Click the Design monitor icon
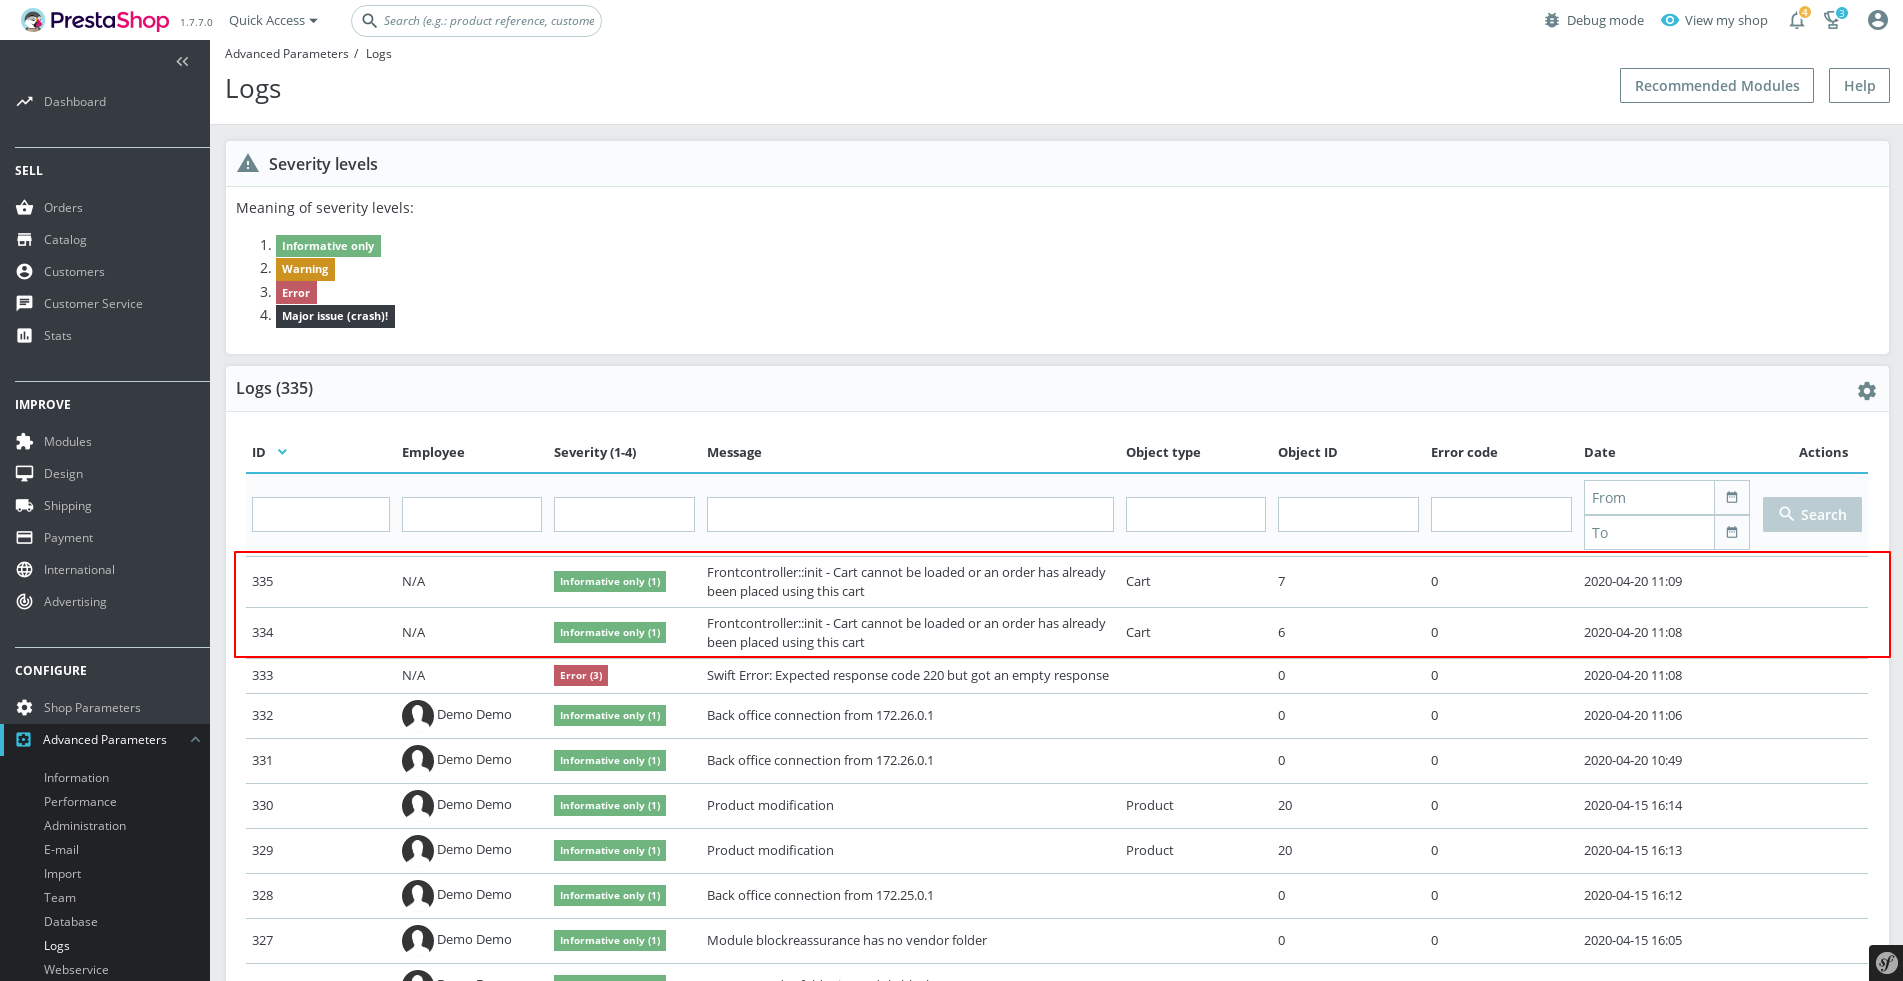 25,474
